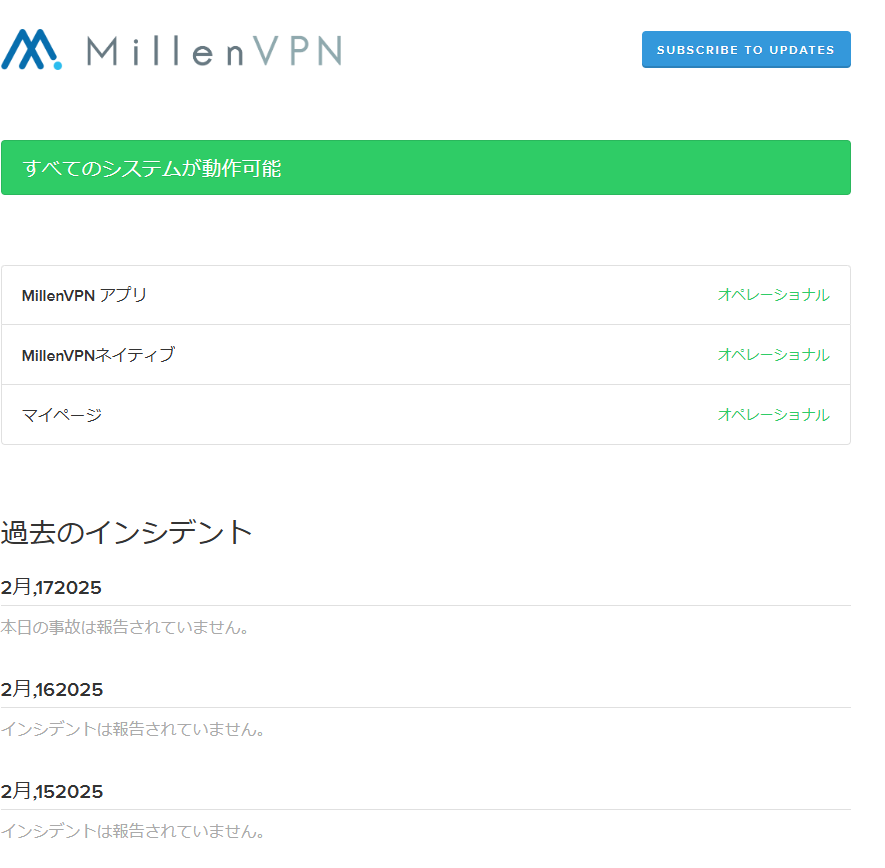Open the 2月,152025 incident date

(52, 791)
